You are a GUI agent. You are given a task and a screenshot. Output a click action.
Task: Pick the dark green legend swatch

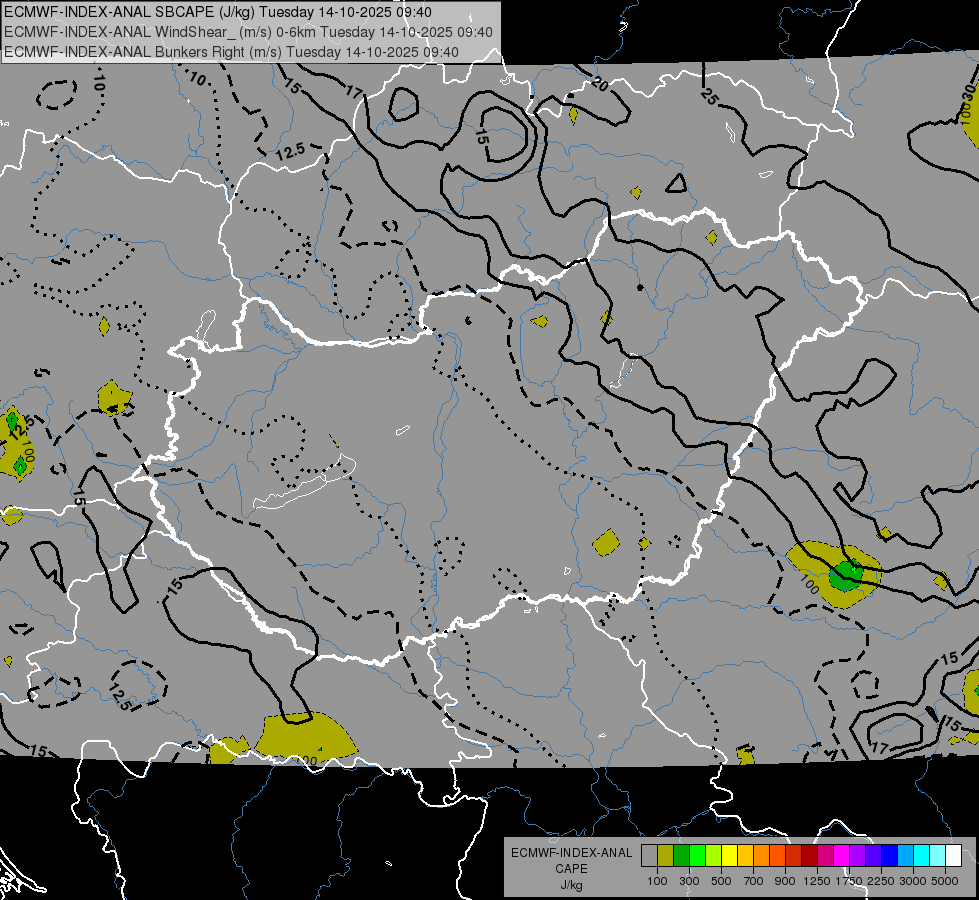point(681,855)
